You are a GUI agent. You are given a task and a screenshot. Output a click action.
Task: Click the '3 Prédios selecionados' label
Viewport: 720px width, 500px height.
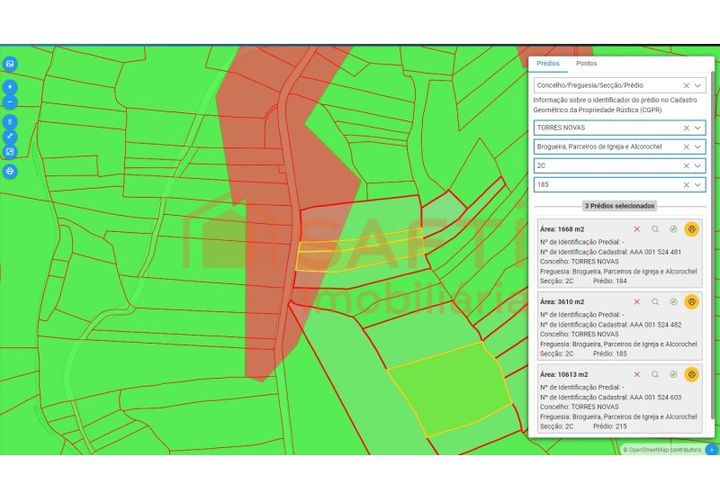click(619, 206)
